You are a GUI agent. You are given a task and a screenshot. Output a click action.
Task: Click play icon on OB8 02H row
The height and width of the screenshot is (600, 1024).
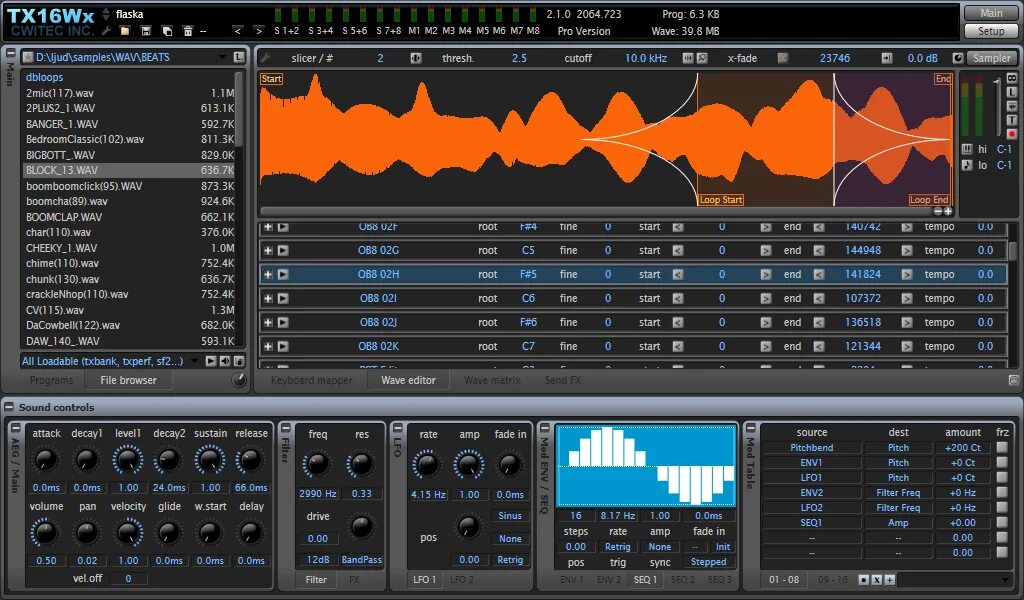coord(283,274)
